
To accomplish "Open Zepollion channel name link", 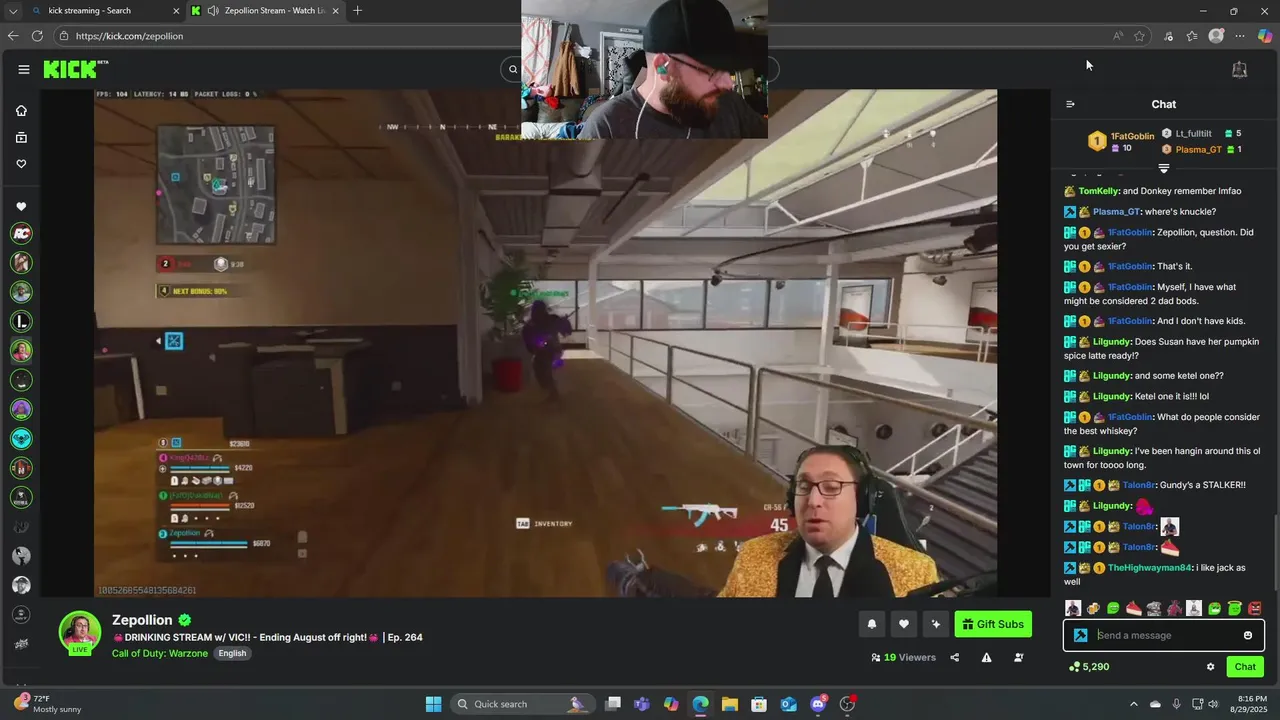I will point(142,620).
